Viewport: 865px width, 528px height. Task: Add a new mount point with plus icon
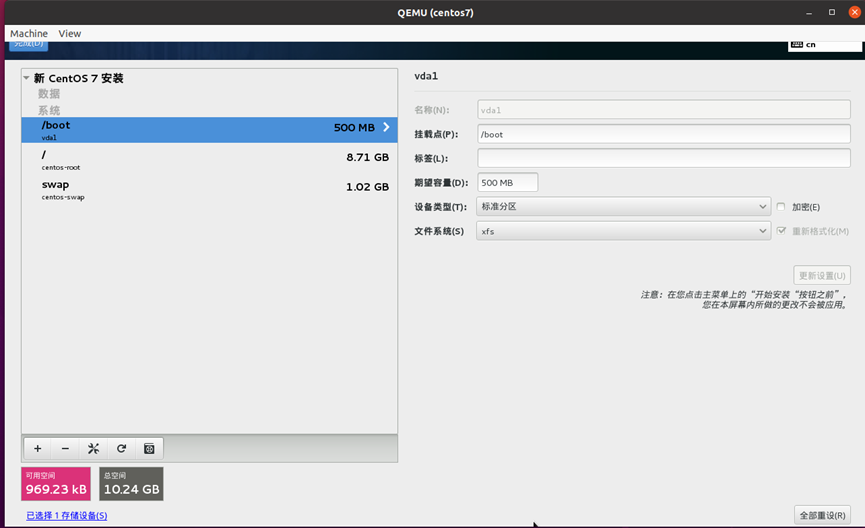click(38, 449)
